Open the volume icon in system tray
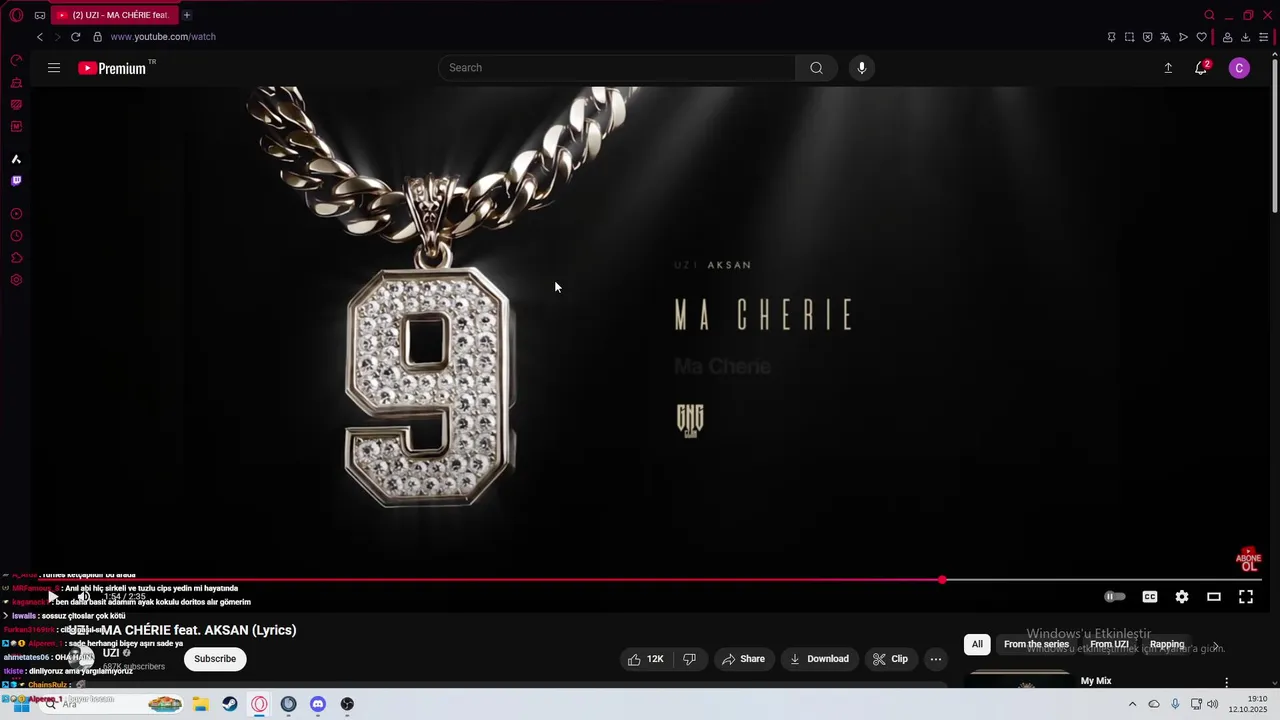This screenshot has width=1280, height=720. point(1213,704)
